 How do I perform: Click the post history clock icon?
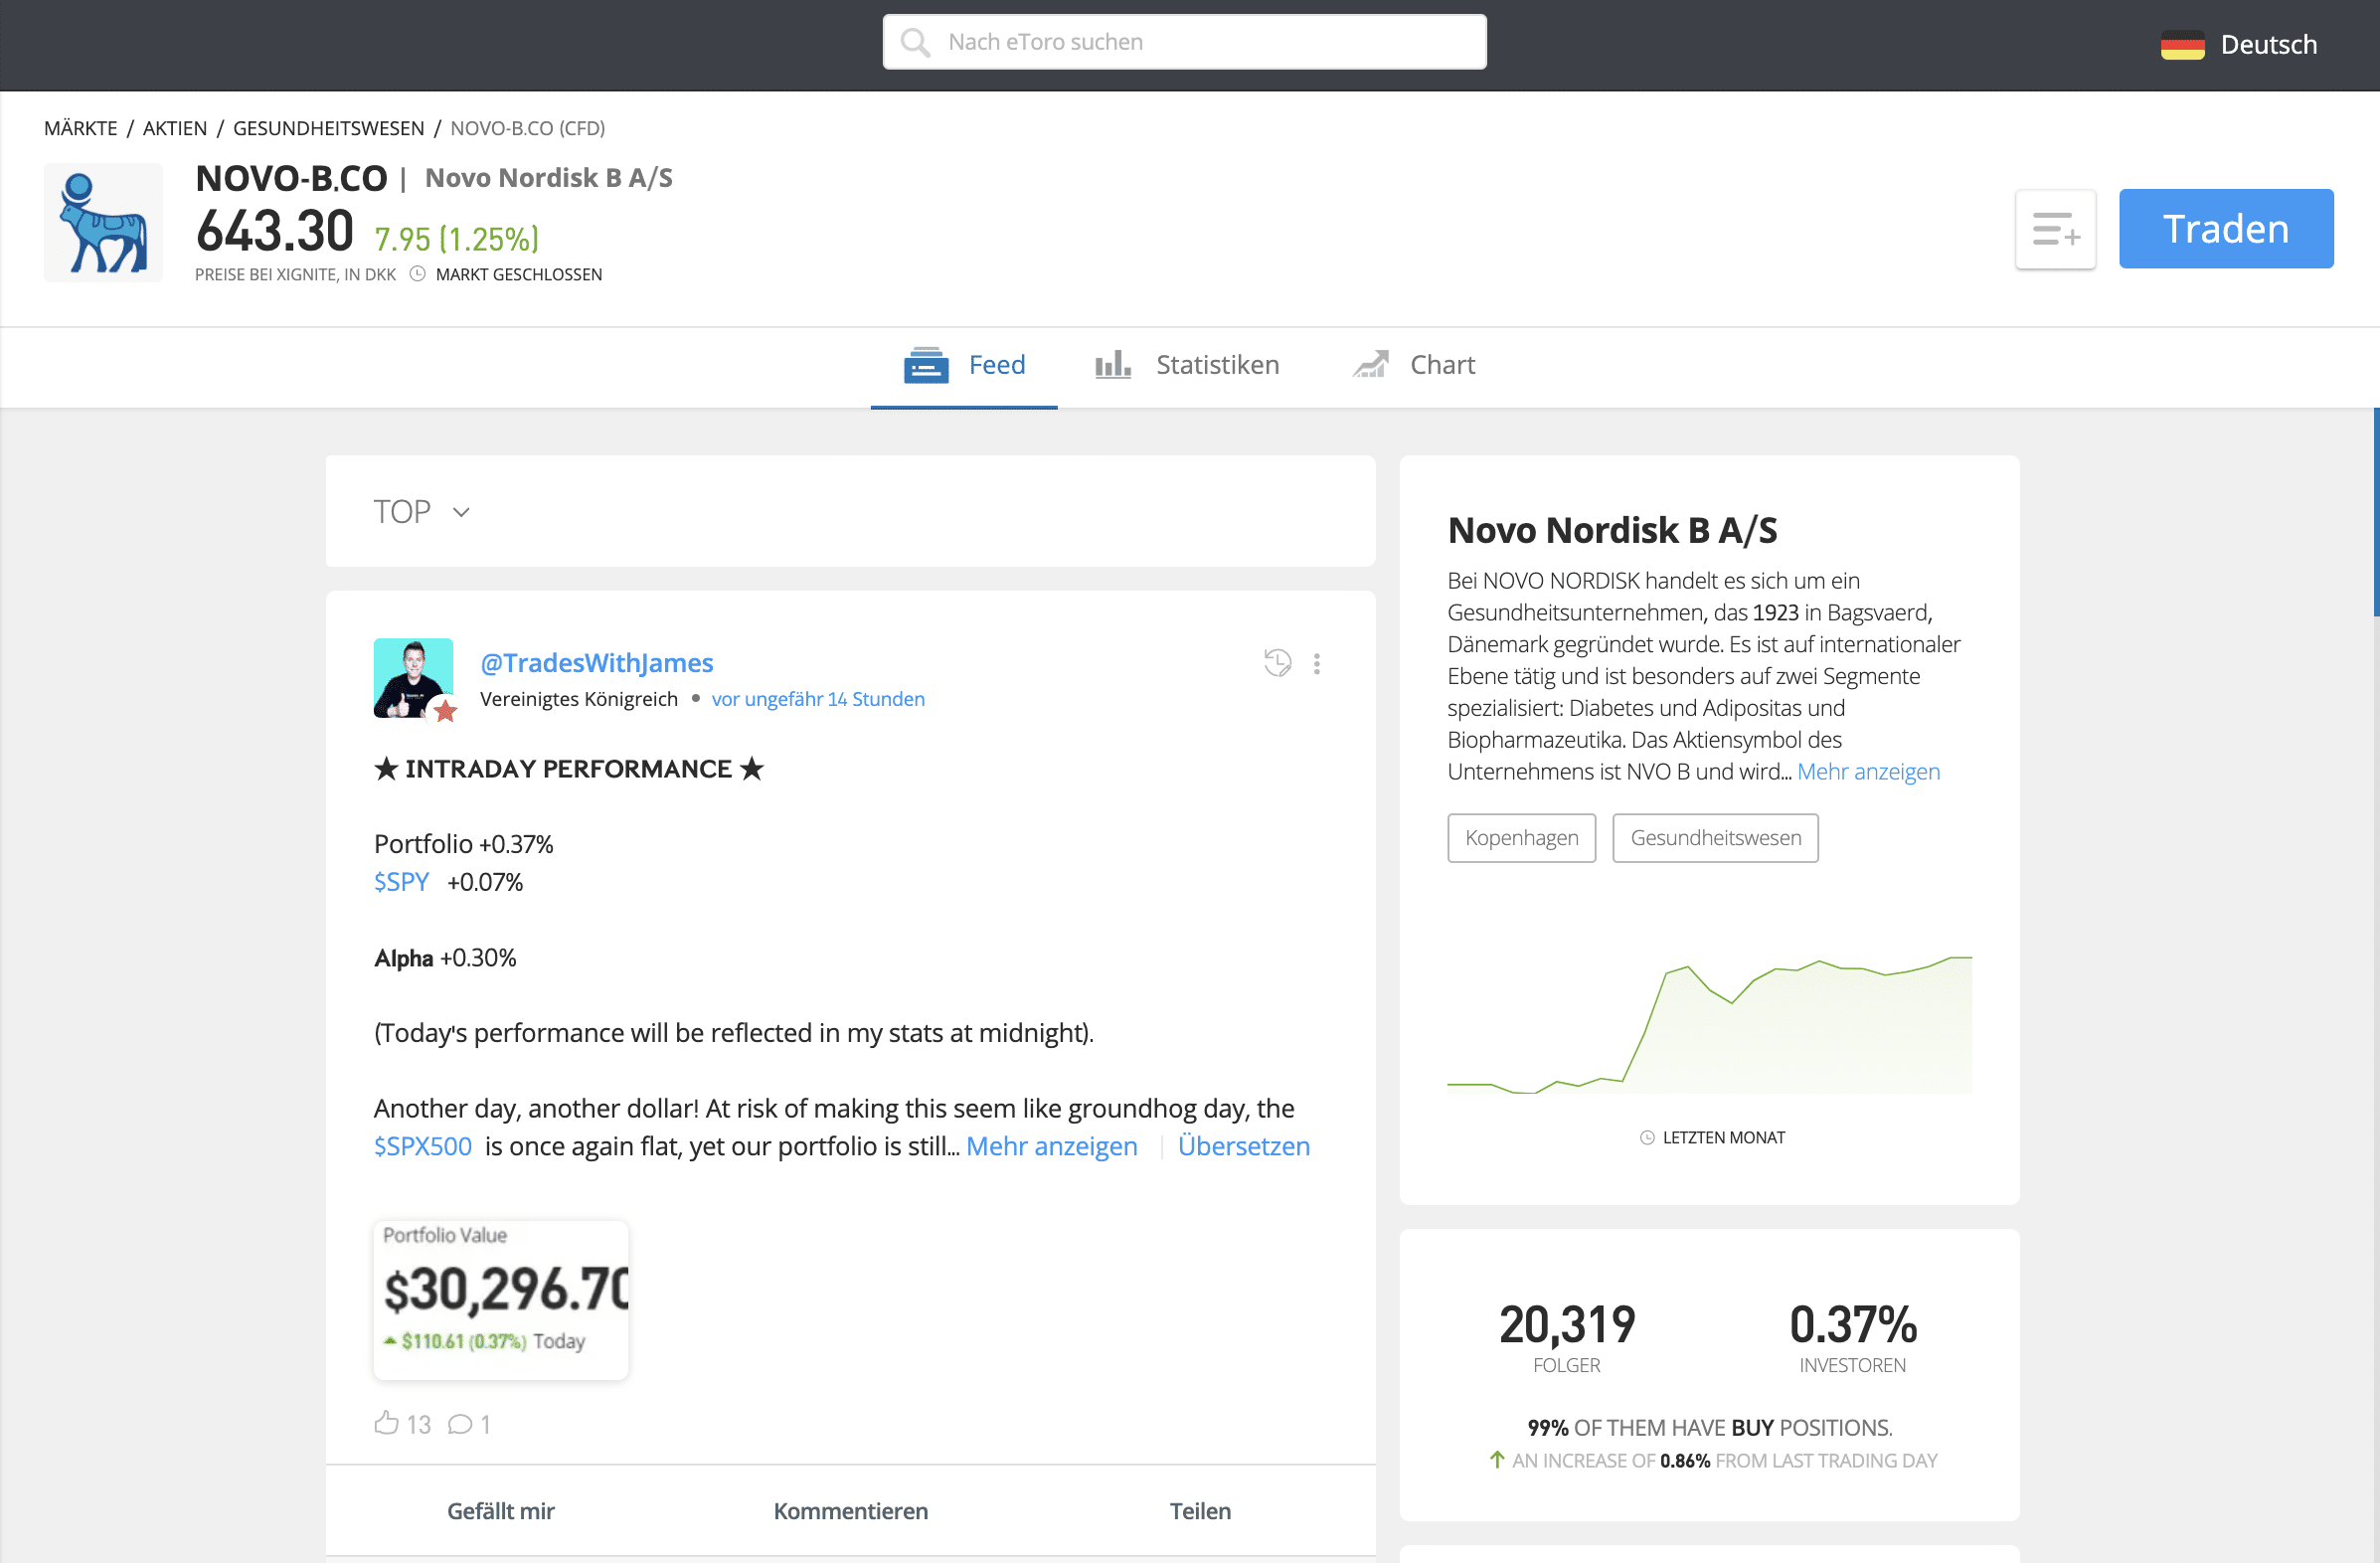(1277, 662)
